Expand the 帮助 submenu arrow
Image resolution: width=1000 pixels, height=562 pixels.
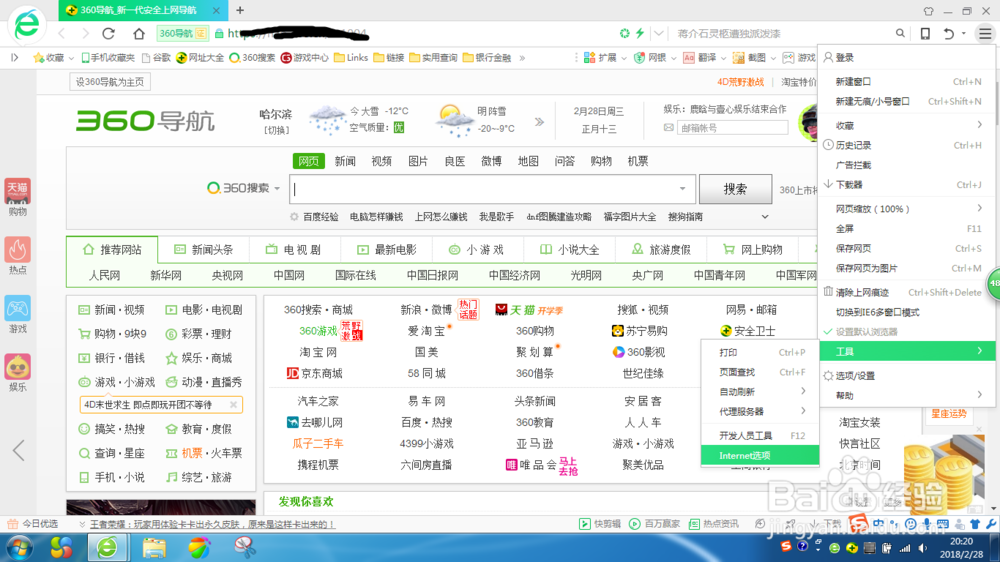[x=980, y=396]
